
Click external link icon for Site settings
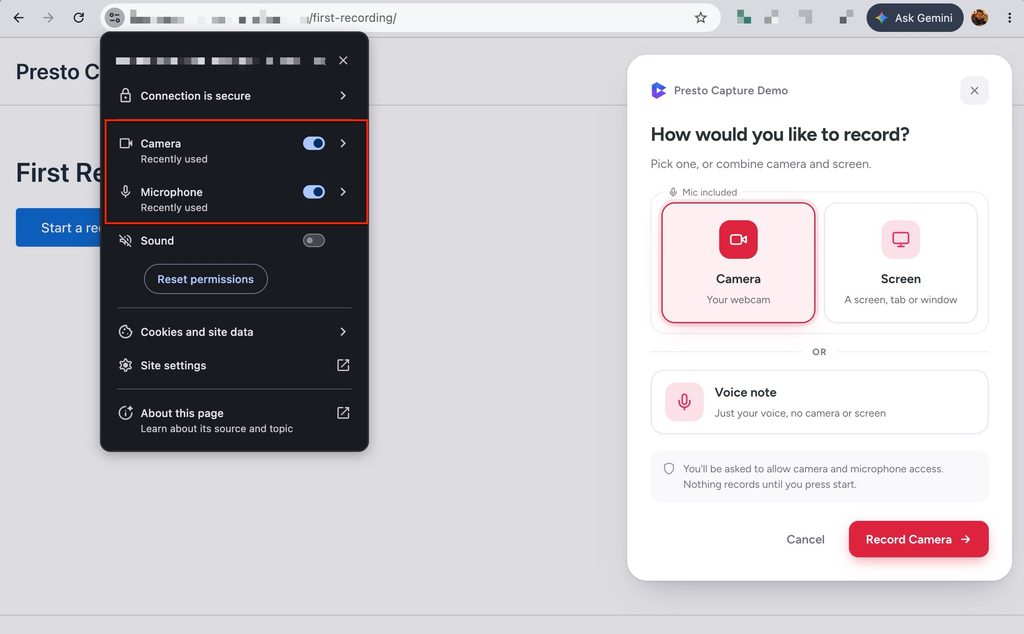pyautogui.click(x=343, y=365)
